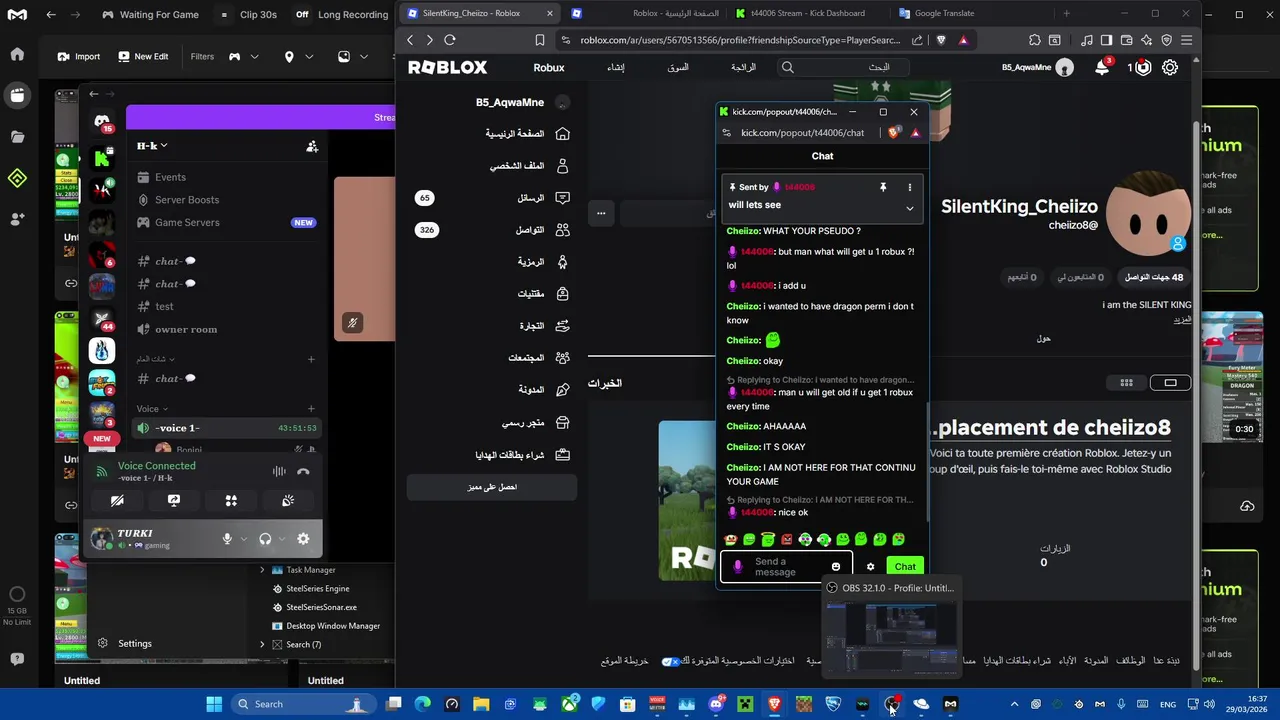The image size is (1280, 720).
Task: Expand the H-k server name dropdown in Discord
Action: click(x=153, y=146)
